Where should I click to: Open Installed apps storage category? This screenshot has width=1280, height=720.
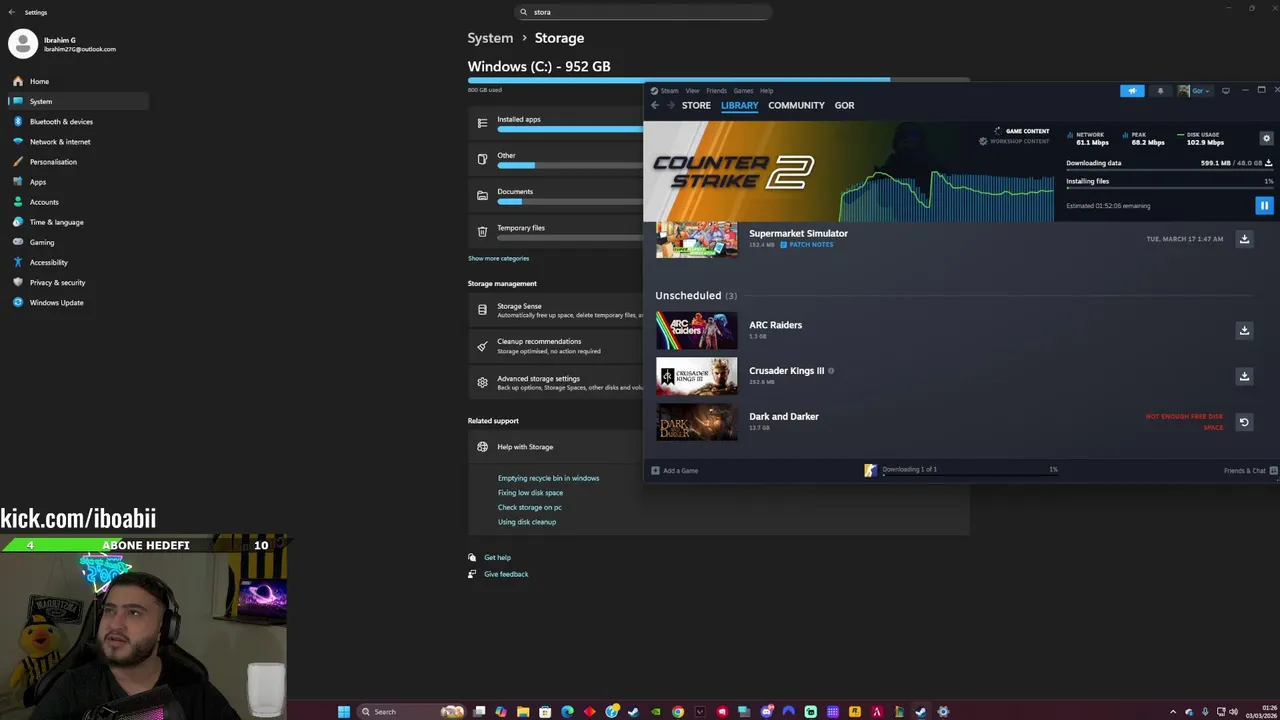556,123
